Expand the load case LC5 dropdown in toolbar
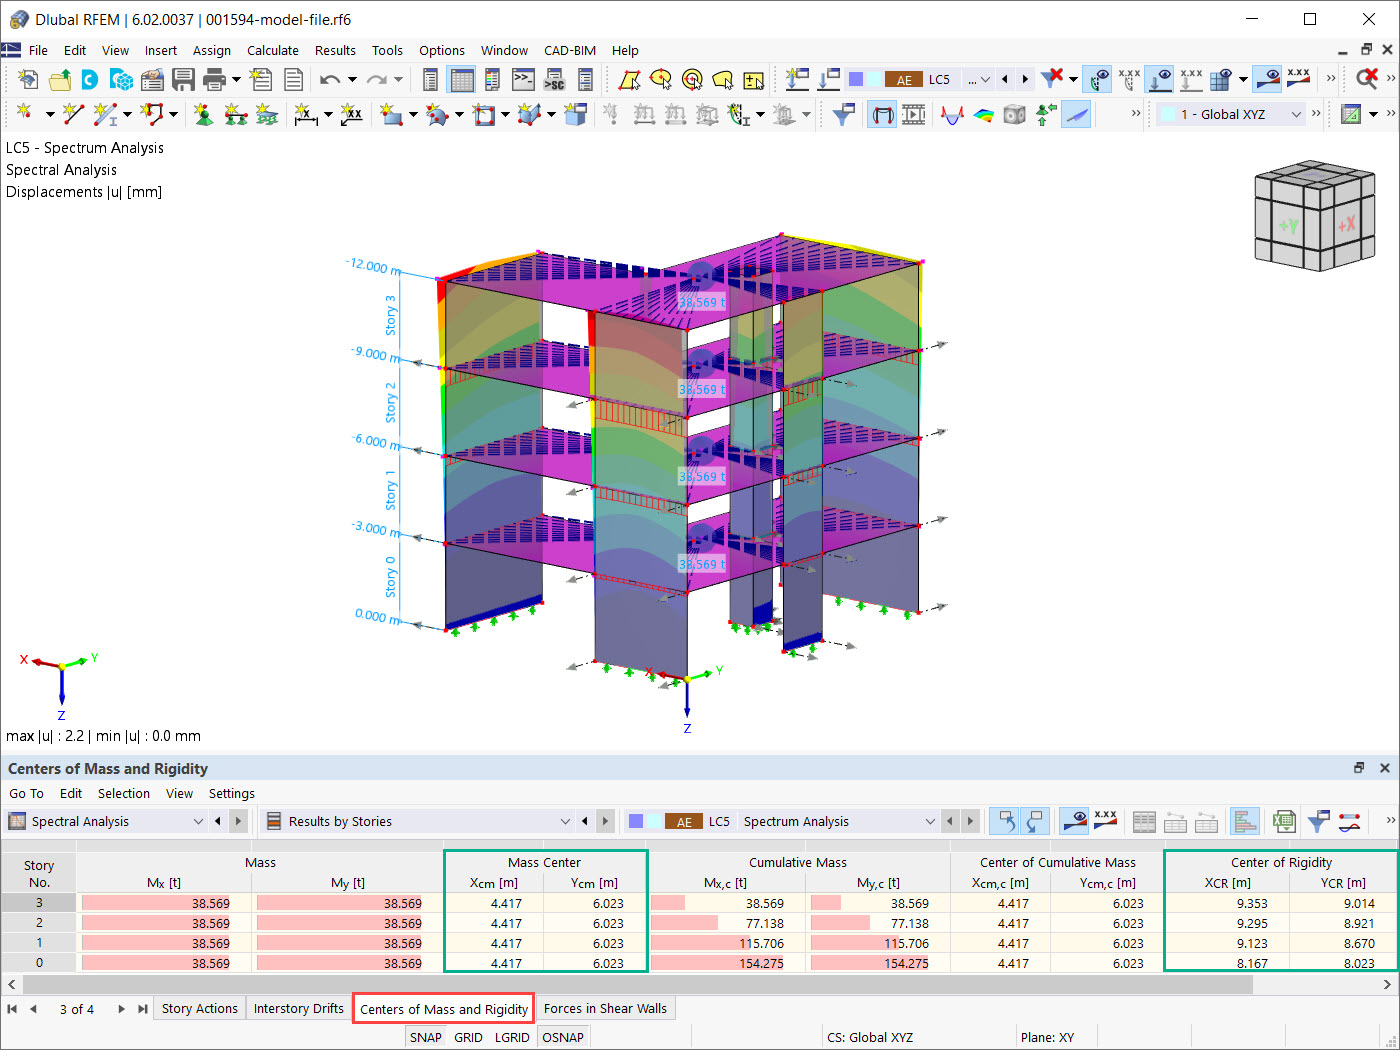This screenshot has height=1050, width=1400. click(985, 79)
